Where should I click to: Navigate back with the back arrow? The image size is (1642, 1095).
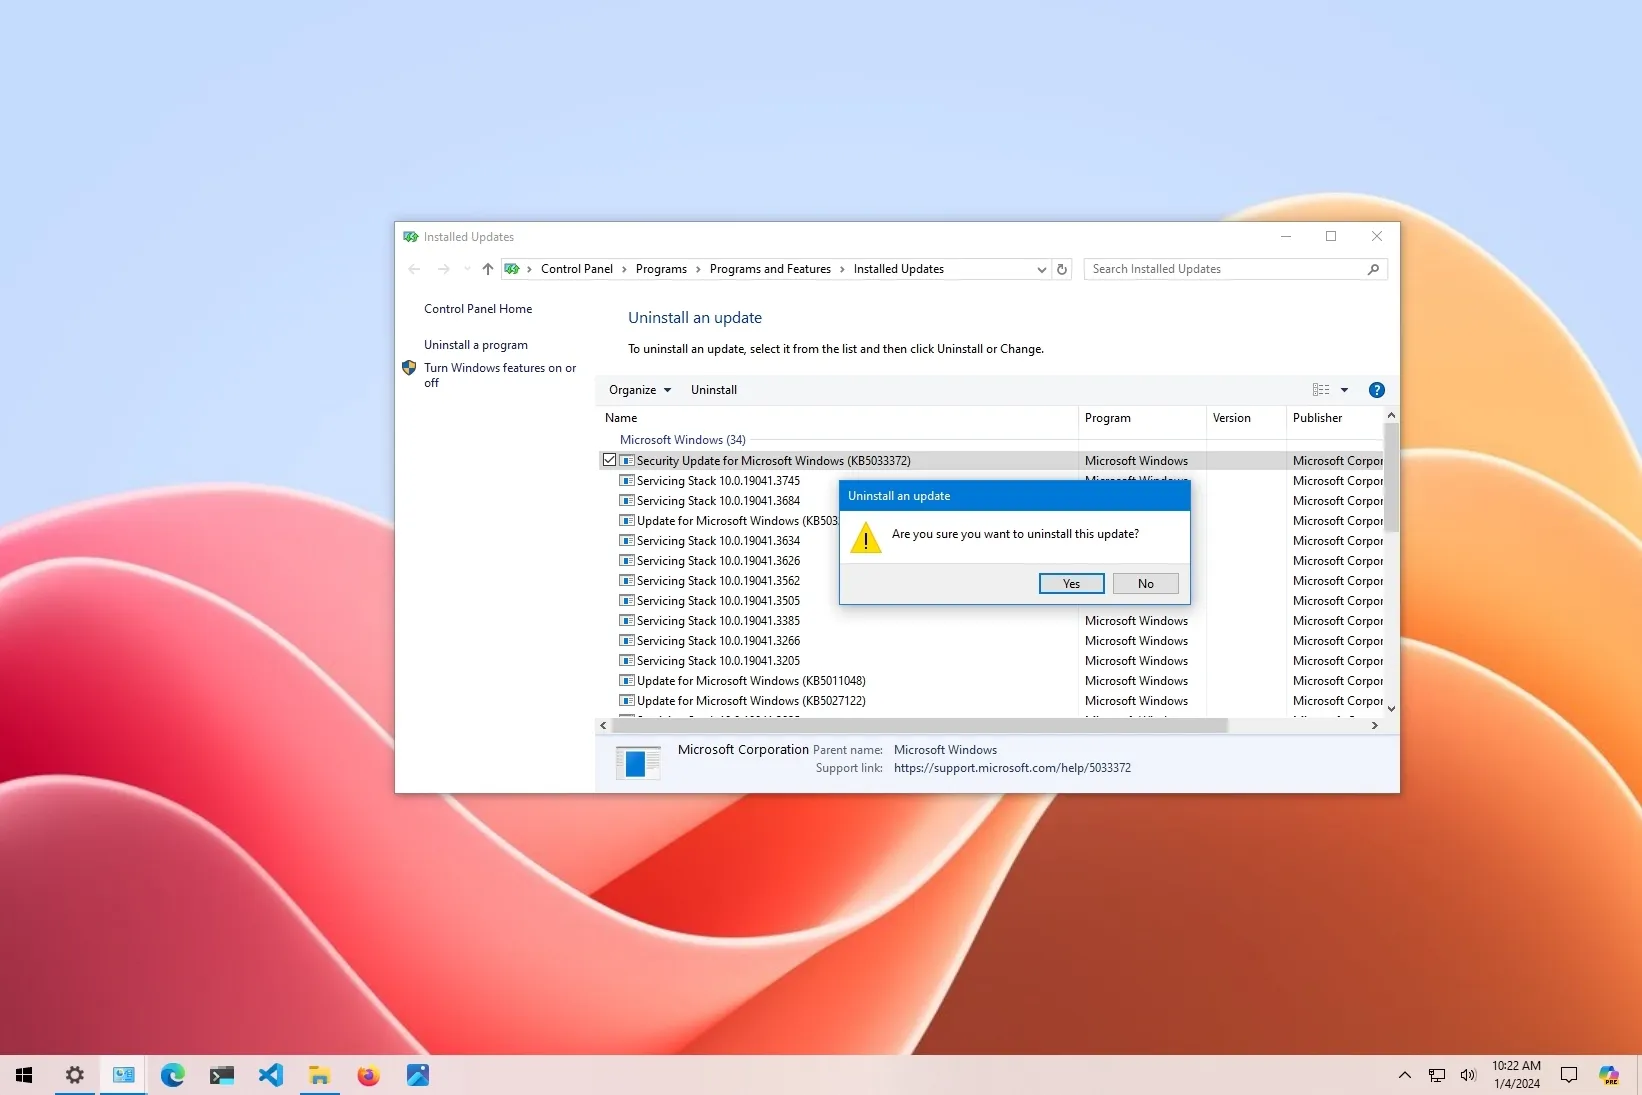point(415,269)
